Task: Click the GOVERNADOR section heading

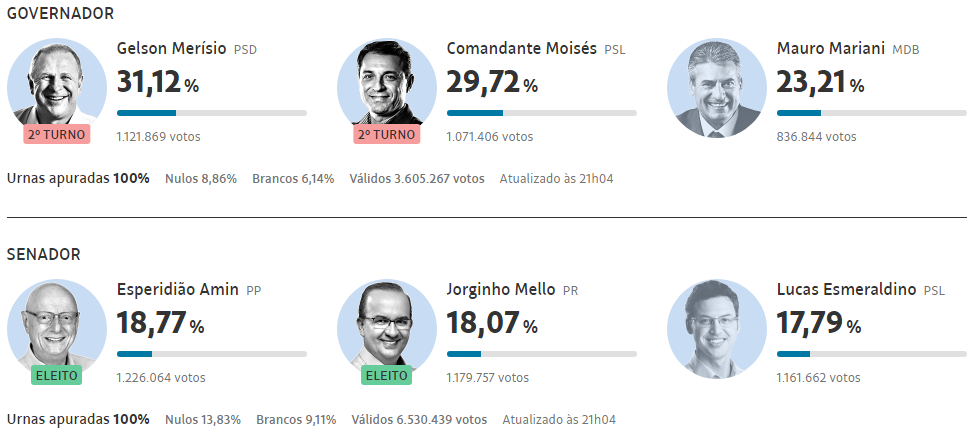Action: 60,14
